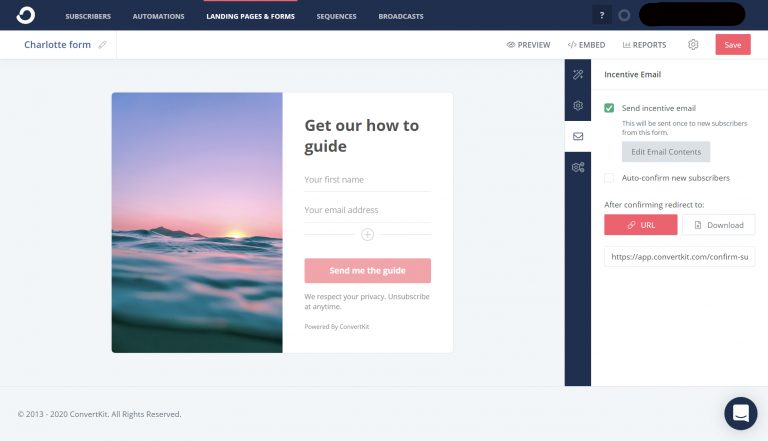Click Edit Email Contents button
The image size is (768, 441).
[666, 152]
